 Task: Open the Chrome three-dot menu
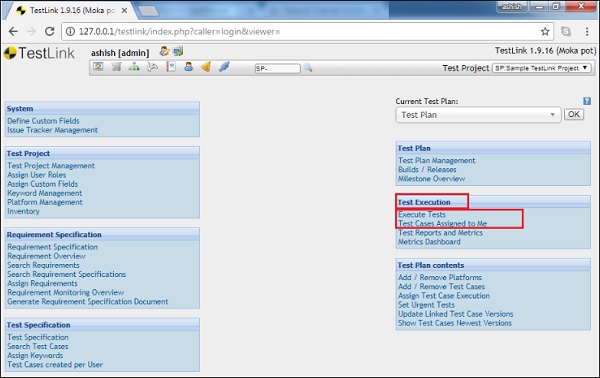click(x=587, y=31)
